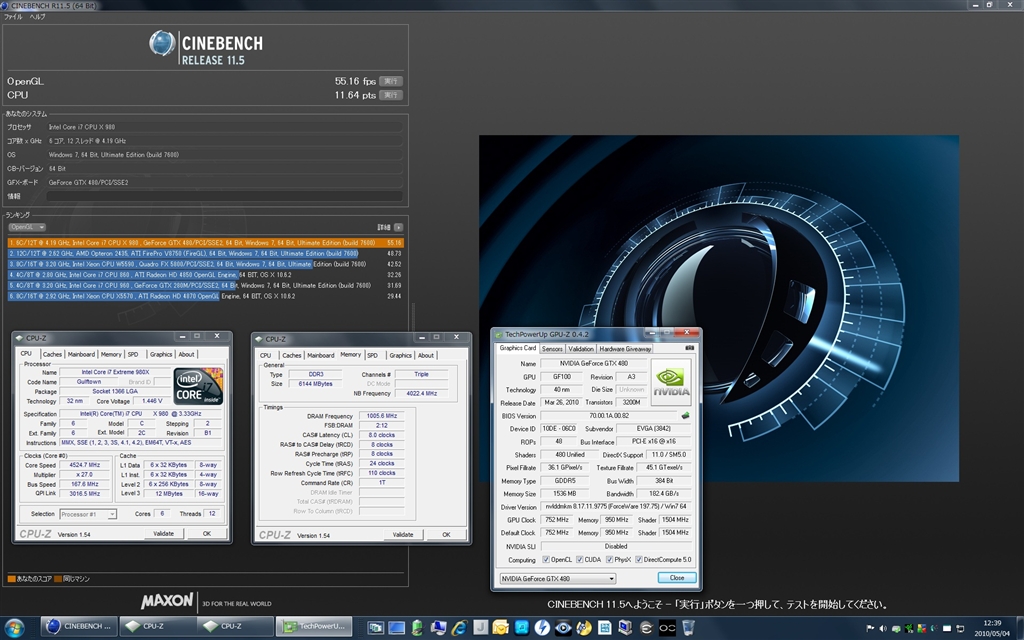Toggle the OpenCL checkbox in GPU-Z
Image resolution: width=1024 pixels, height=640 pixels.
tap(546, 560)
